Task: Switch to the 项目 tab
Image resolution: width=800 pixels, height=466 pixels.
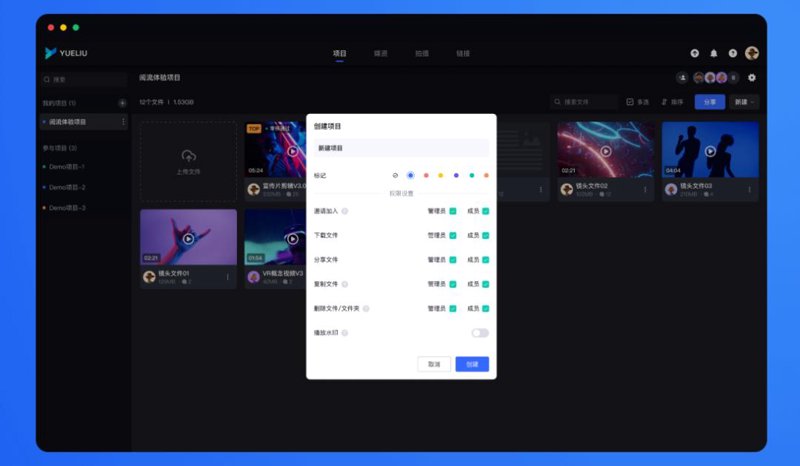Action: (339, 53)
